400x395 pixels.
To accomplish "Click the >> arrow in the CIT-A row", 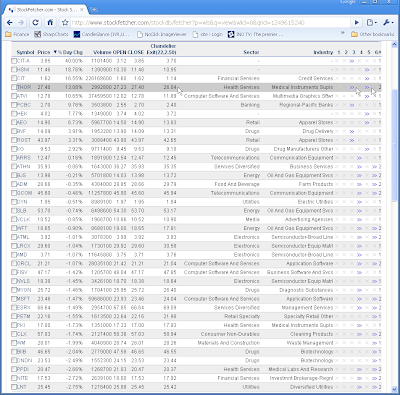I will pos(352,61).
